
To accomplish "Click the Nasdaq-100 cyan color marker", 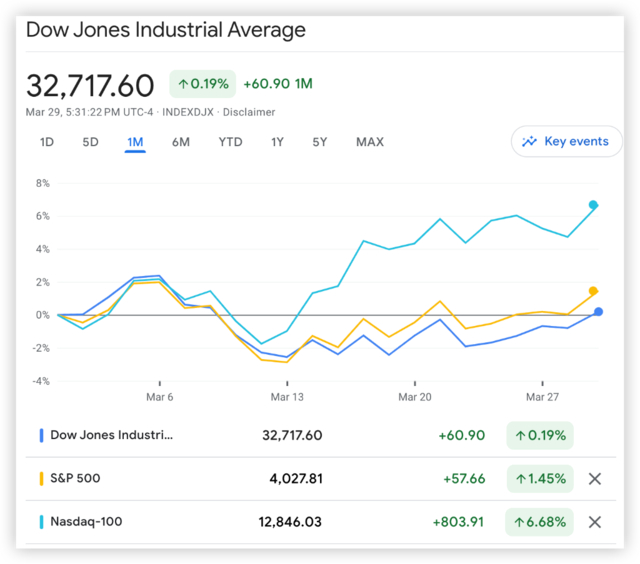I will click(41, 522).
